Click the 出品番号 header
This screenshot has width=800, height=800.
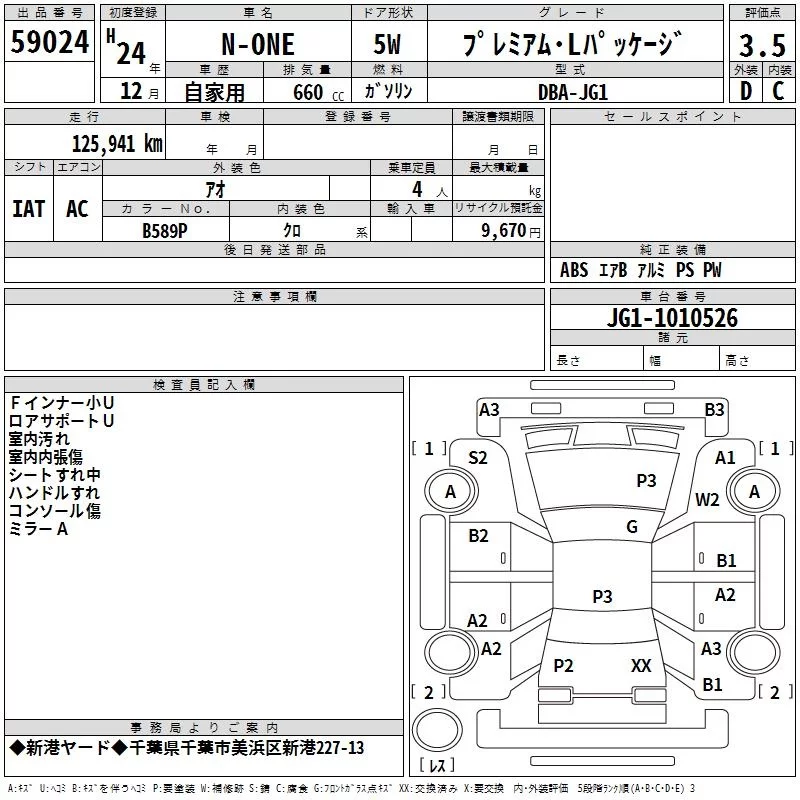pyautogui.click(x=49, y=13)
